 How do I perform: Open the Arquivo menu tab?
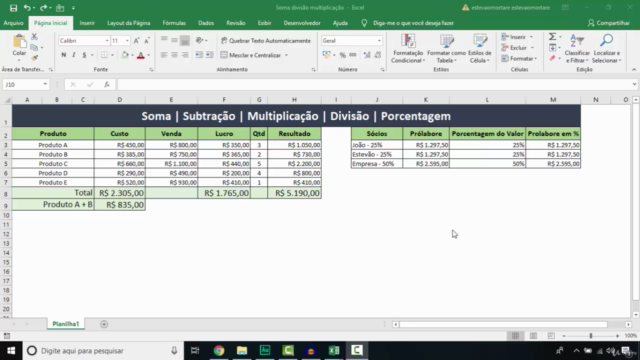tap(13, 23)
